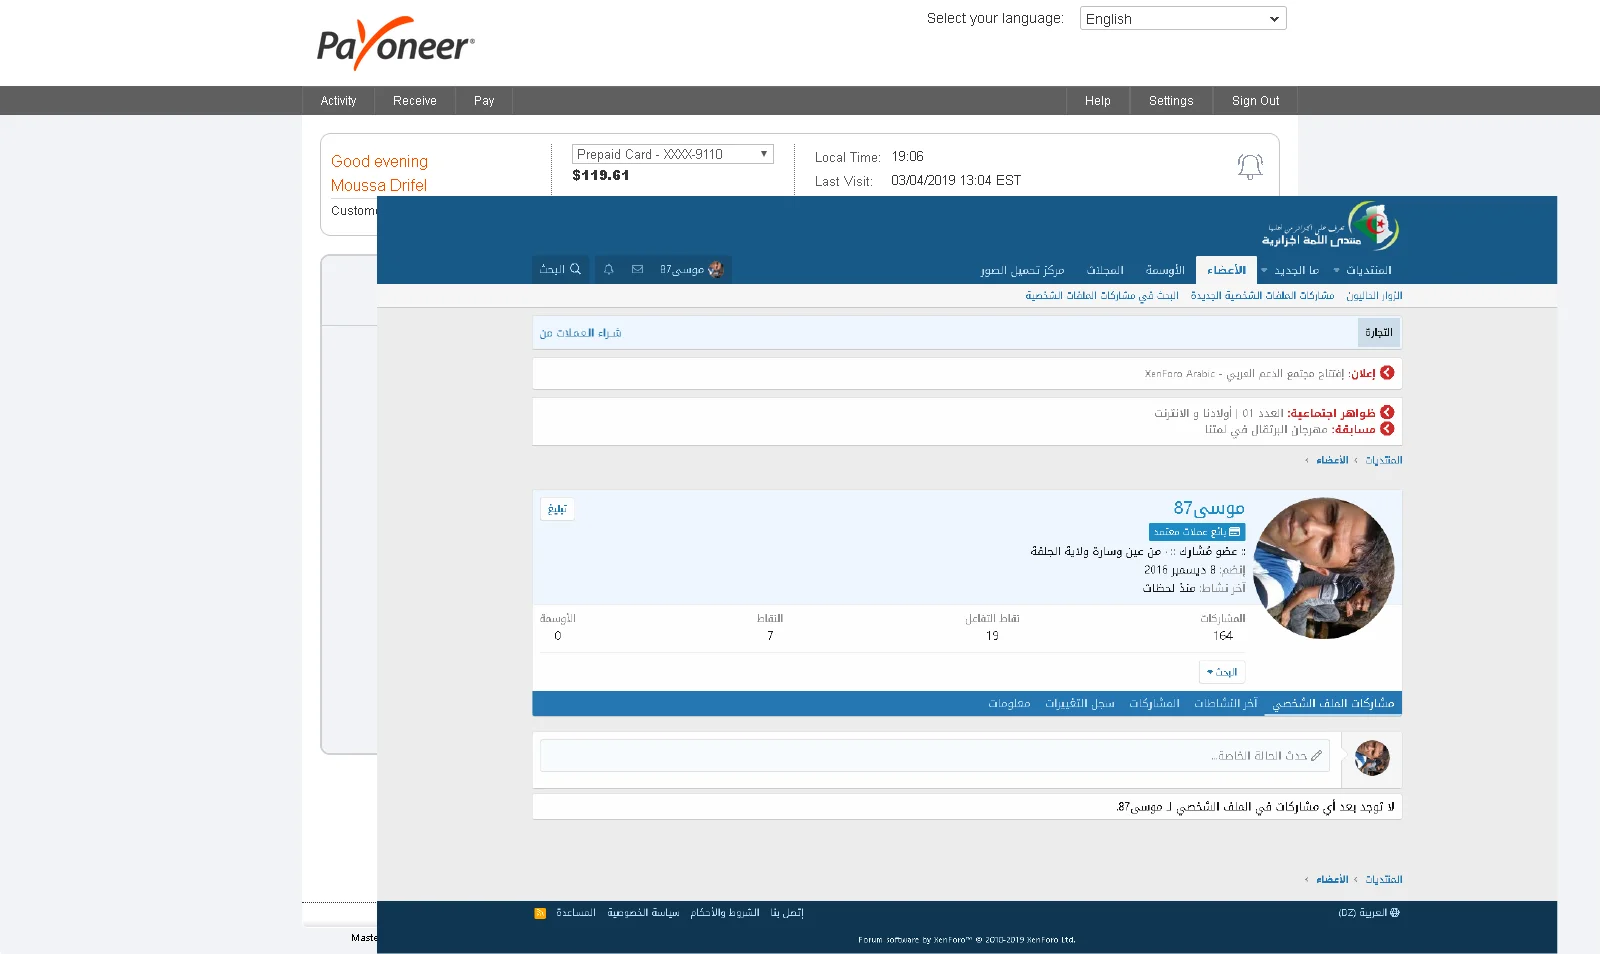Click the Sign Out link
The height and width of the screenshot is (954, 1601).
[1255, 101]
